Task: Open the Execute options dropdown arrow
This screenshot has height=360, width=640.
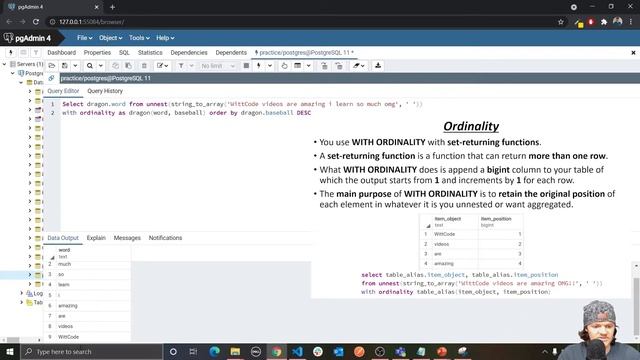Action: pyautogui.click(x=269, y=66)
